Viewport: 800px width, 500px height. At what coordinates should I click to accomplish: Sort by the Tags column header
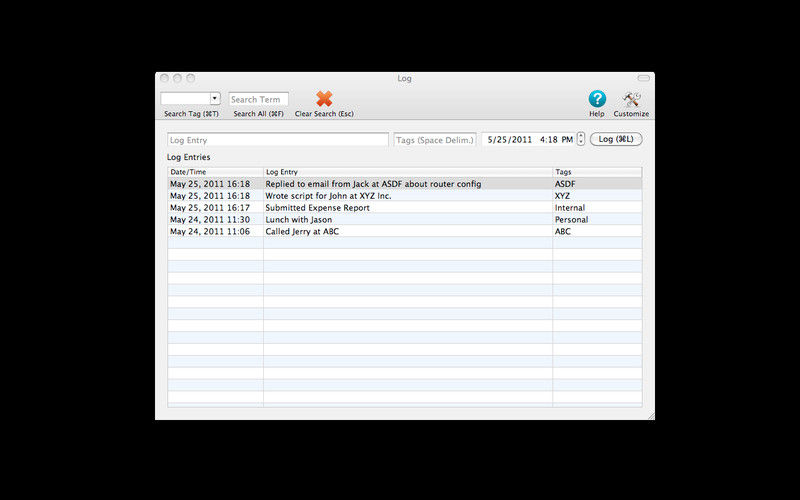click(x=597, y=172)
